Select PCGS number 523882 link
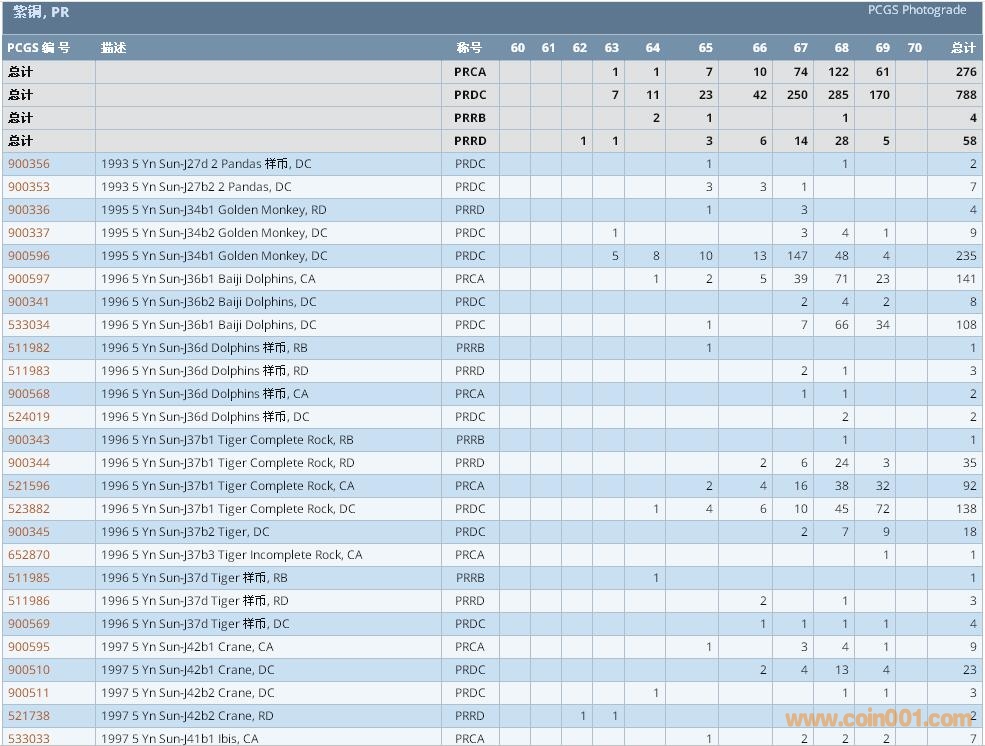 click(x=29, y=509)
